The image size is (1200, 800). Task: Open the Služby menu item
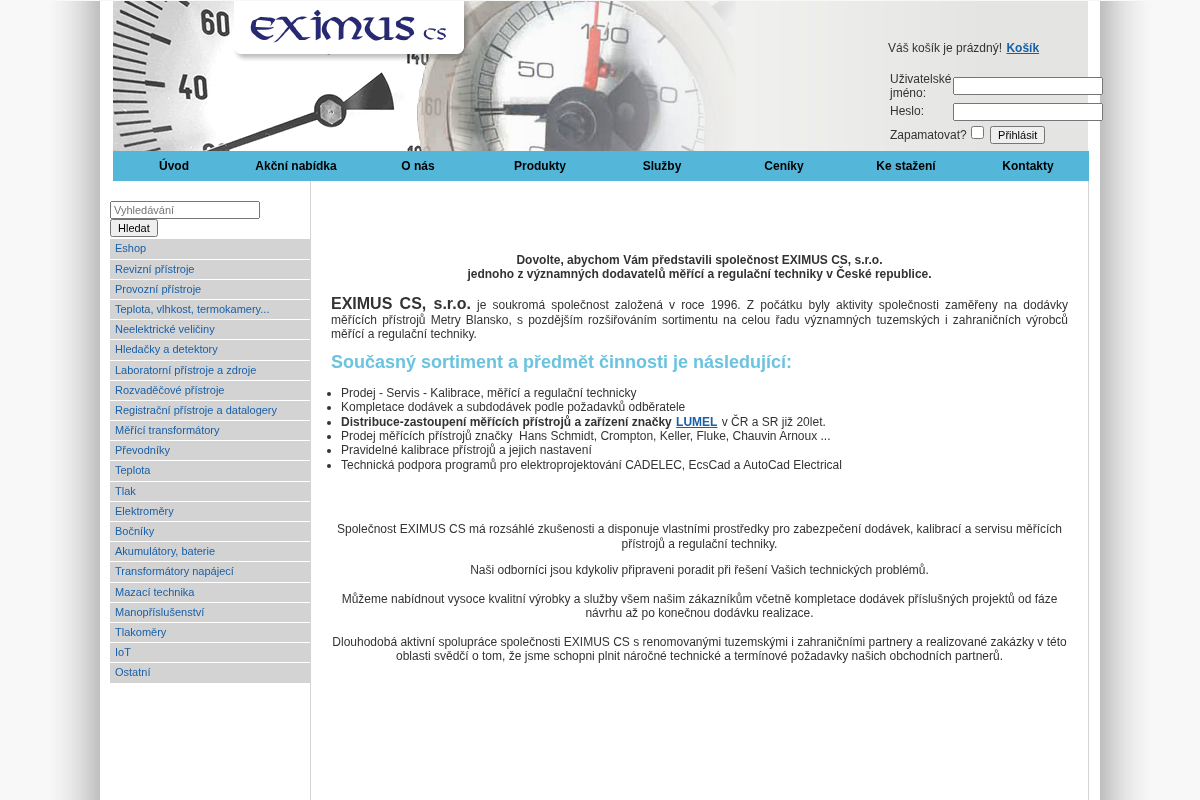(x=662, y=166)
